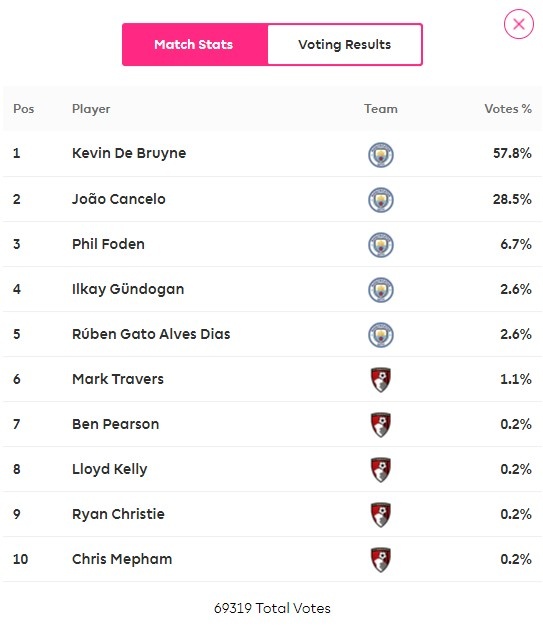Image resolution: width=543 pixels, height=627 pixels.
Task: Open the Voting Results tab
Action: click(344, 44)
